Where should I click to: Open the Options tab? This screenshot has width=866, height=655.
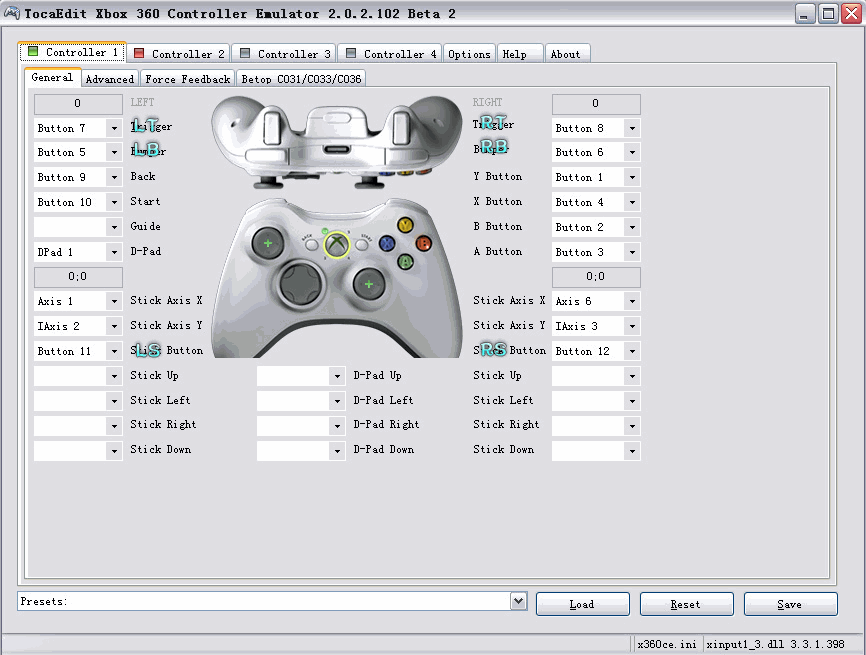(469, 54)
